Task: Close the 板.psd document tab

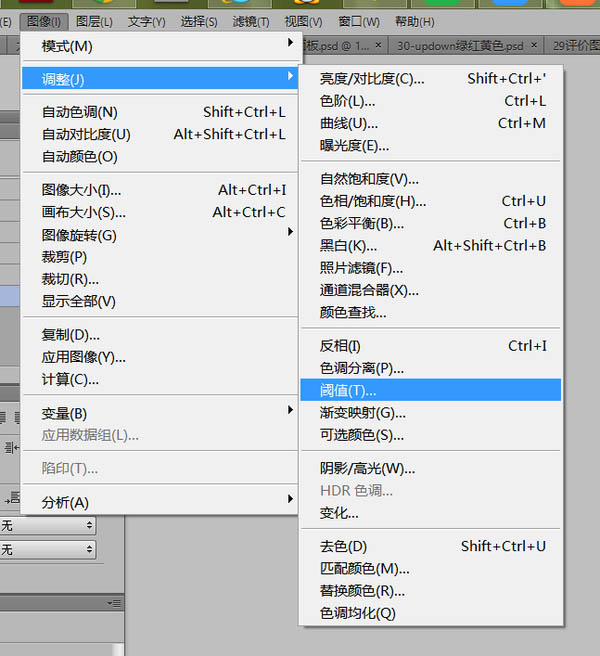Action: (378, 45)
